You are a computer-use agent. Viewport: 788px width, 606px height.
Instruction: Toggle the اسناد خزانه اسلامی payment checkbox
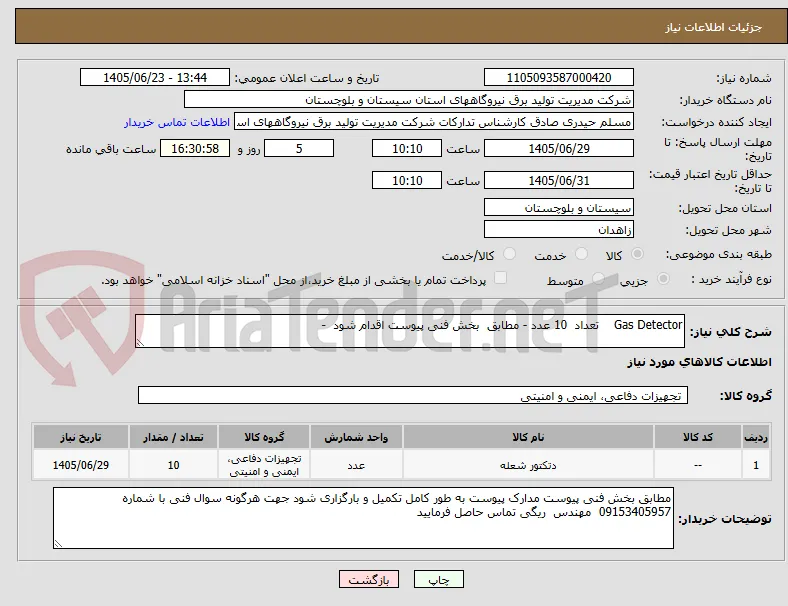(x=501, y=278)
